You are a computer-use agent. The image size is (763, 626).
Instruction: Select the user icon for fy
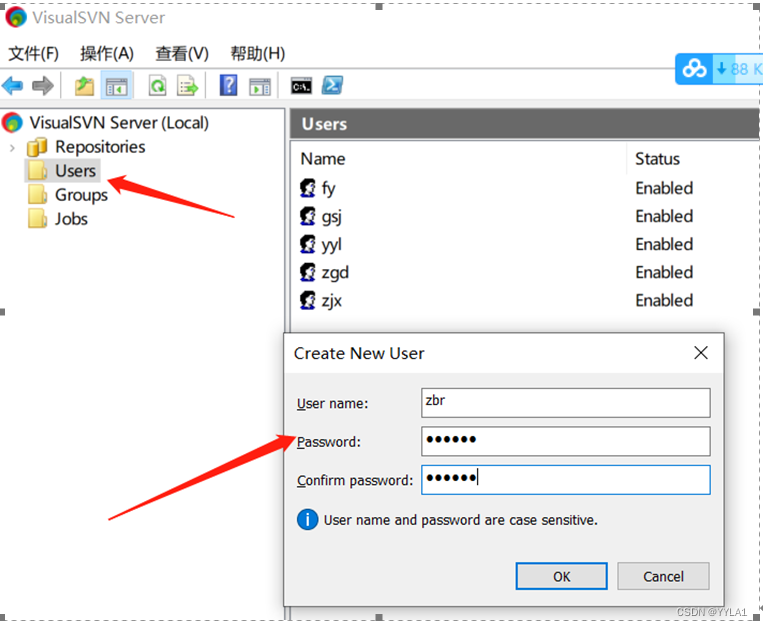click(308, 188)
